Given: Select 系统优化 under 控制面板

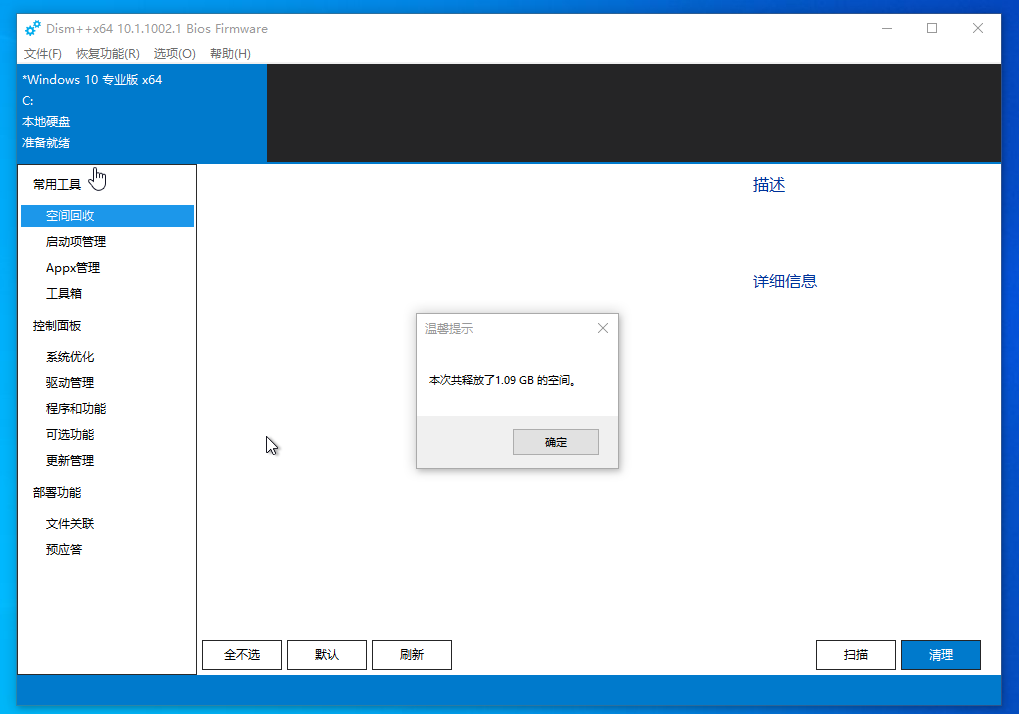Looking at the screenshot, I should point(70,357).
